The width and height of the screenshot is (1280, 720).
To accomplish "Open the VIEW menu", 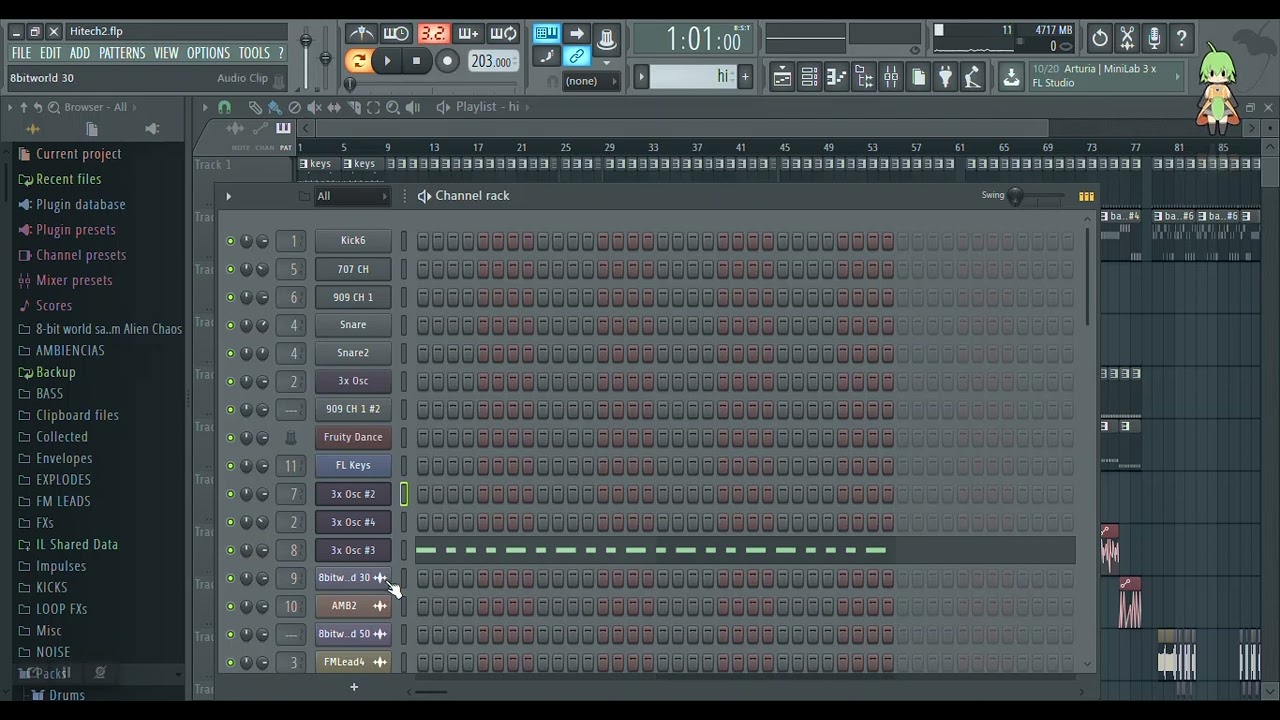I will [166, 53].
